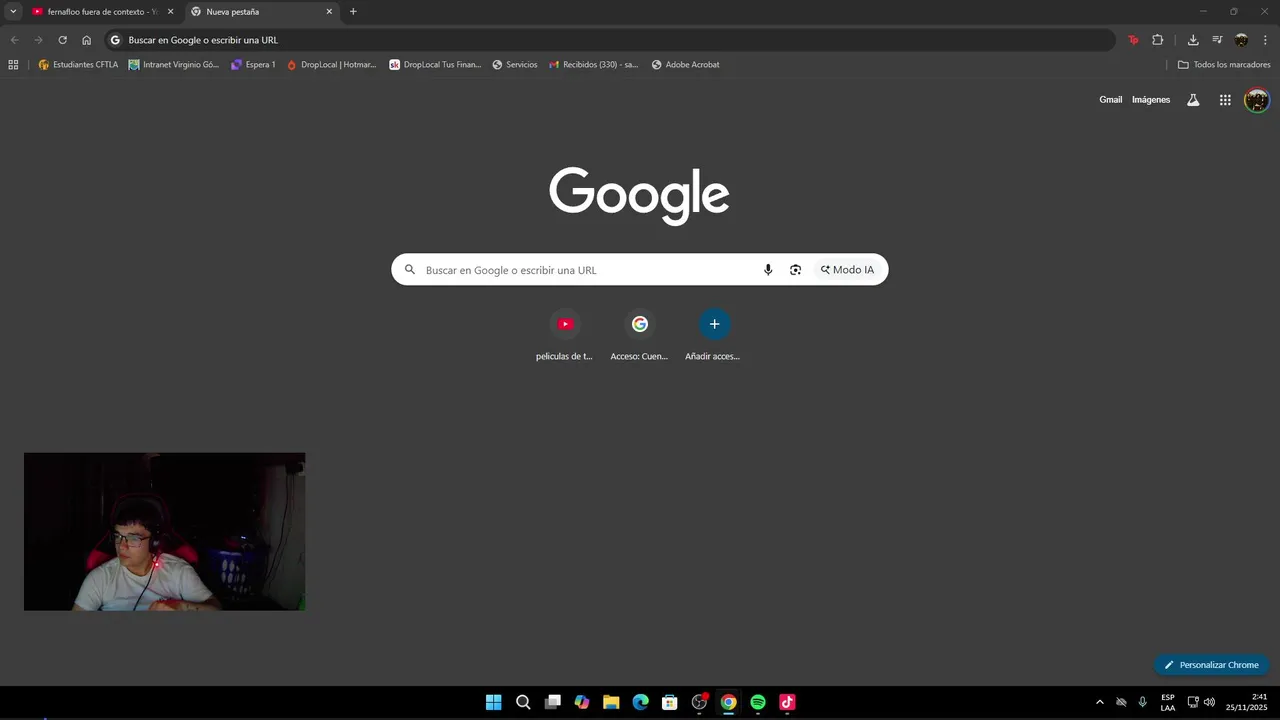This screenshot has height=720, width=1280.
Task: Open the Extensions puzzle menu
Action: (1157, 40)
